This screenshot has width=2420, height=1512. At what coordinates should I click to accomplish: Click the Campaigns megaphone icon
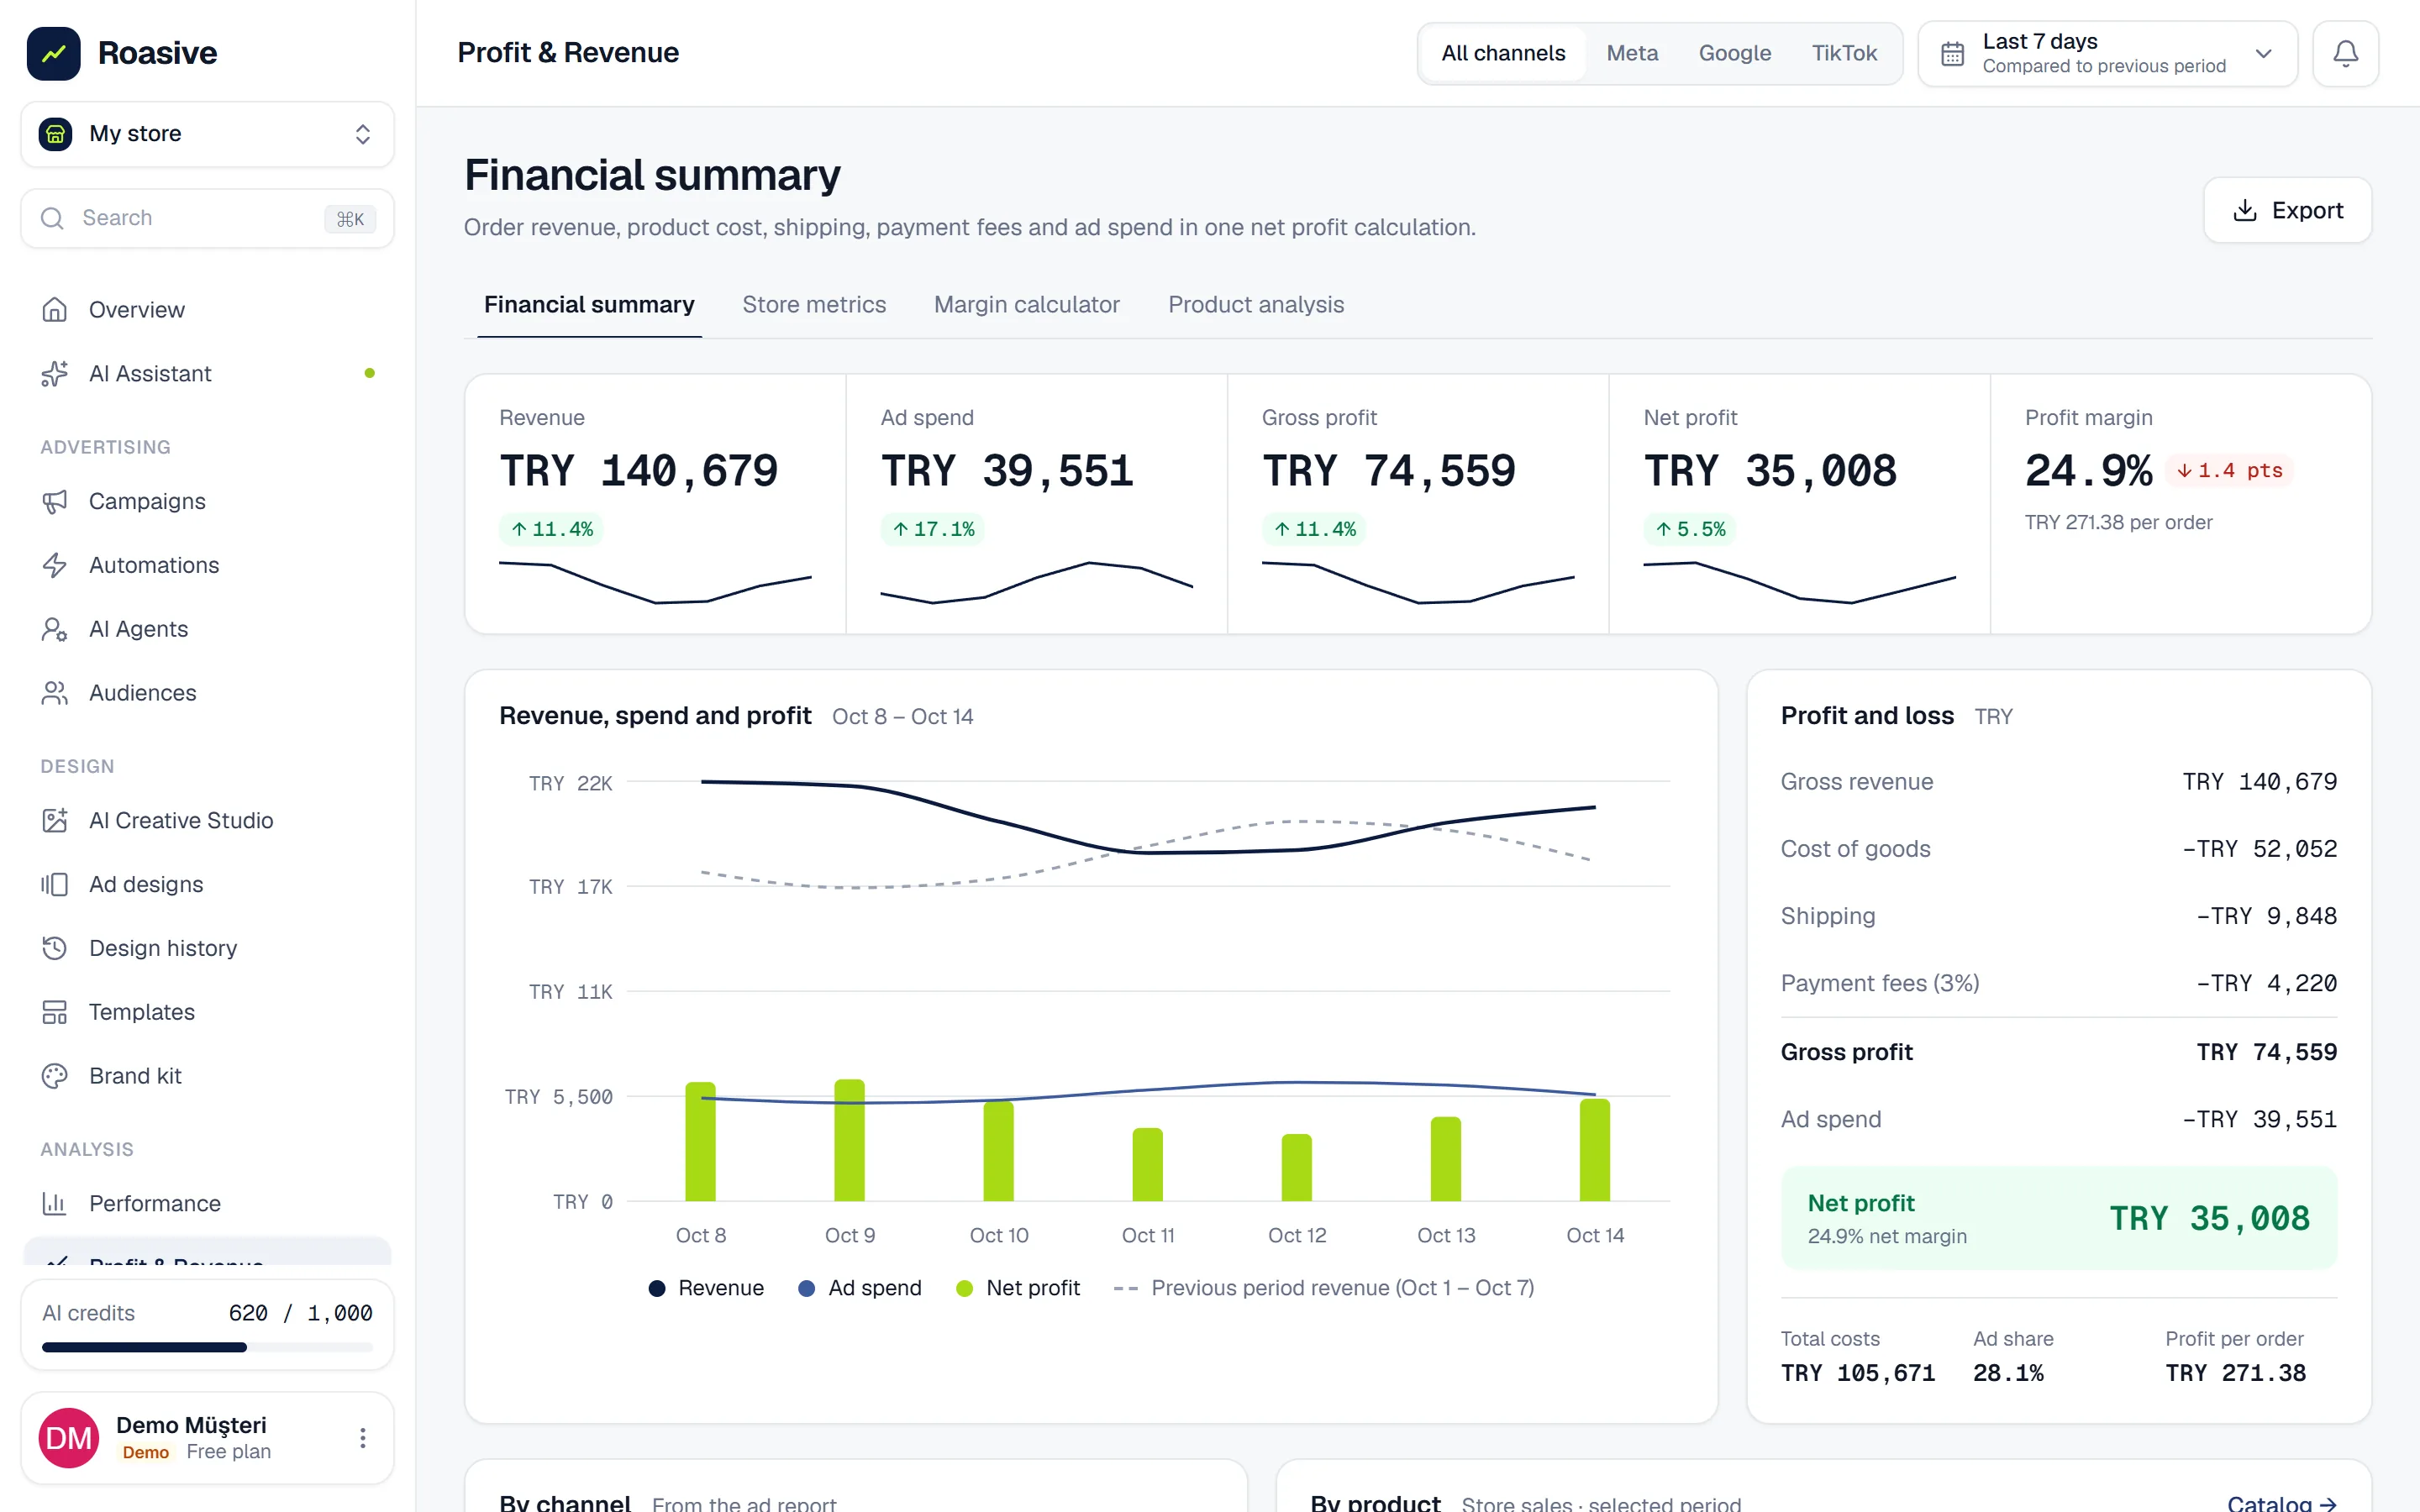pos(54,502)
